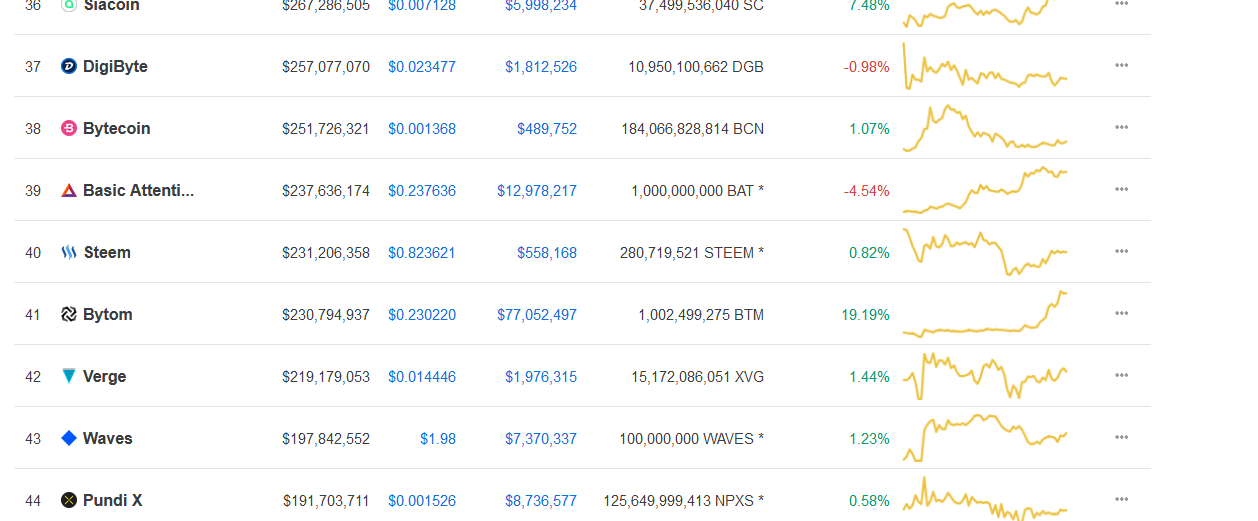View the Waves price sparkline chart
1258x521 pixels.
click(x=985, y=438)
